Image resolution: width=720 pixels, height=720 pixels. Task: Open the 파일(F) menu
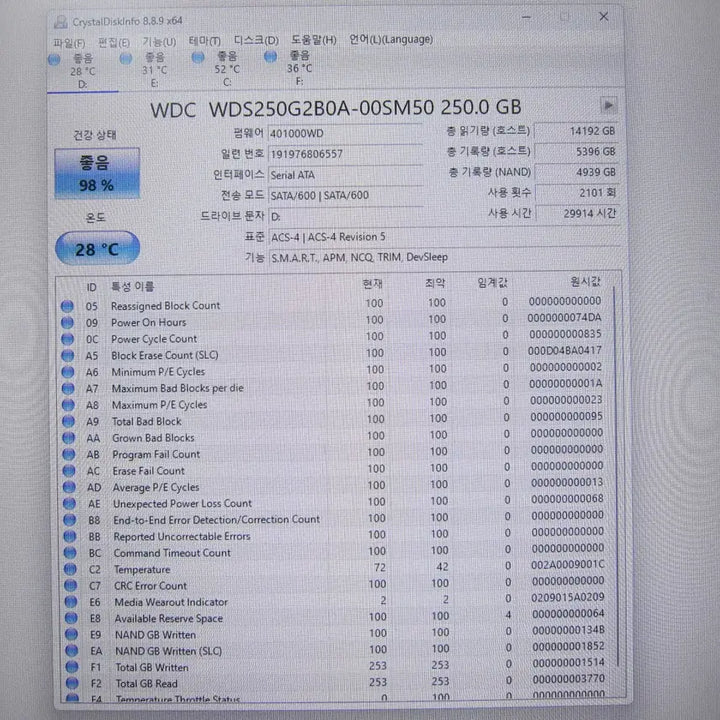pos(69,43)
